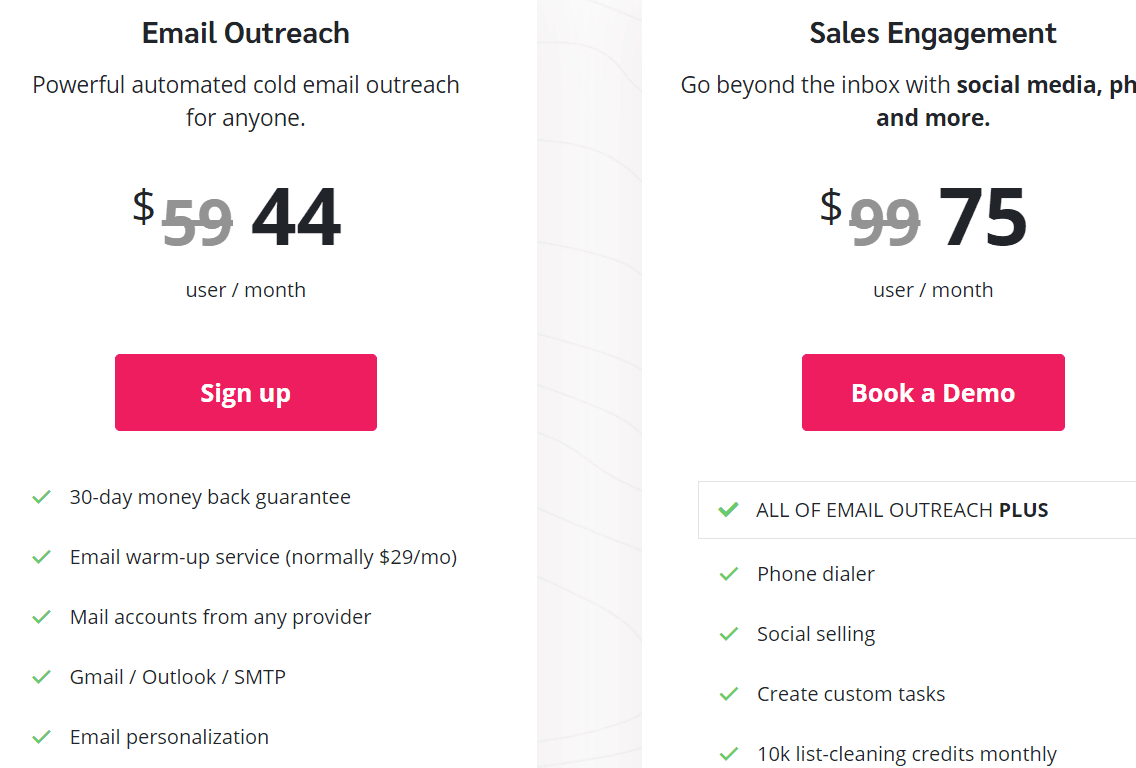Click checkmark next to Social selling
This screenshot has width=1136, height=768.
[x=729, y=635]
